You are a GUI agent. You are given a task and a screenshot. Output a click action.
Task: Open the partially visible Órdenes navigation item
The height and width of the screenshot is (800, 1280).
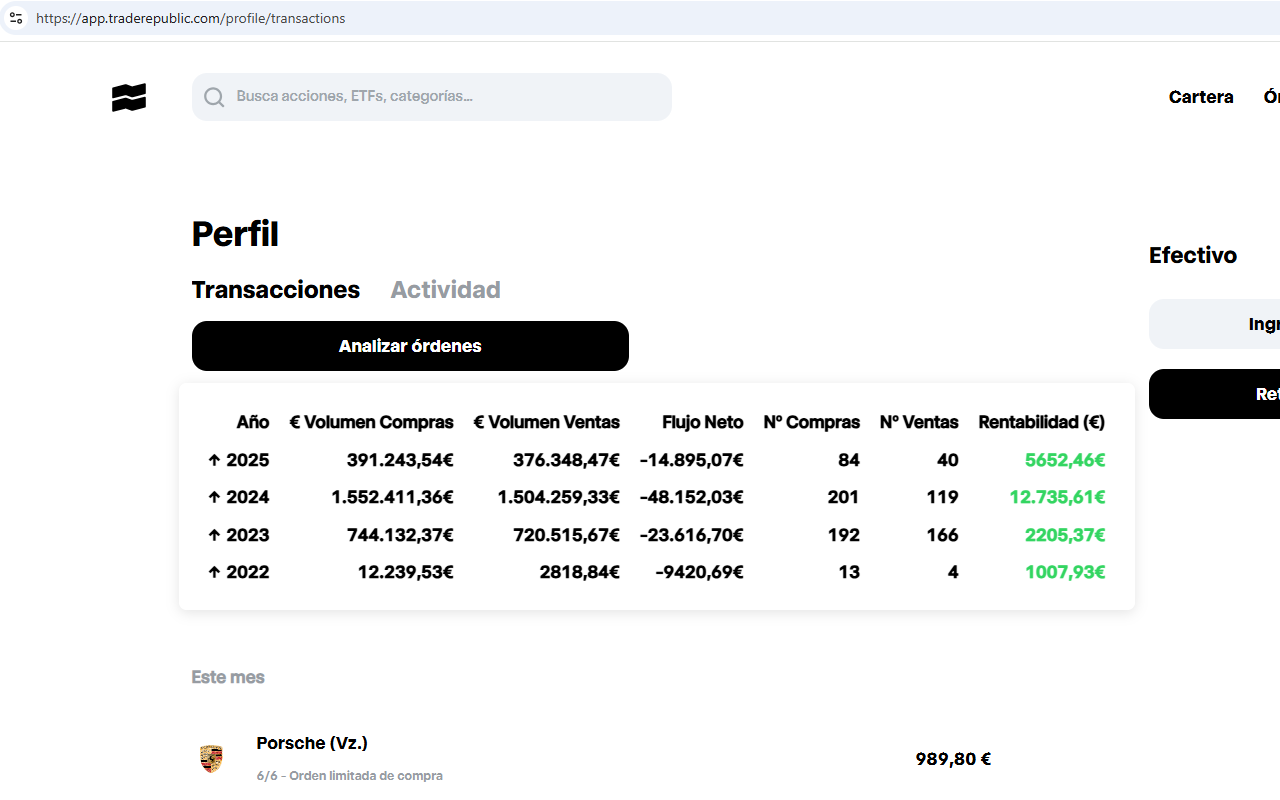[1270, 97]
